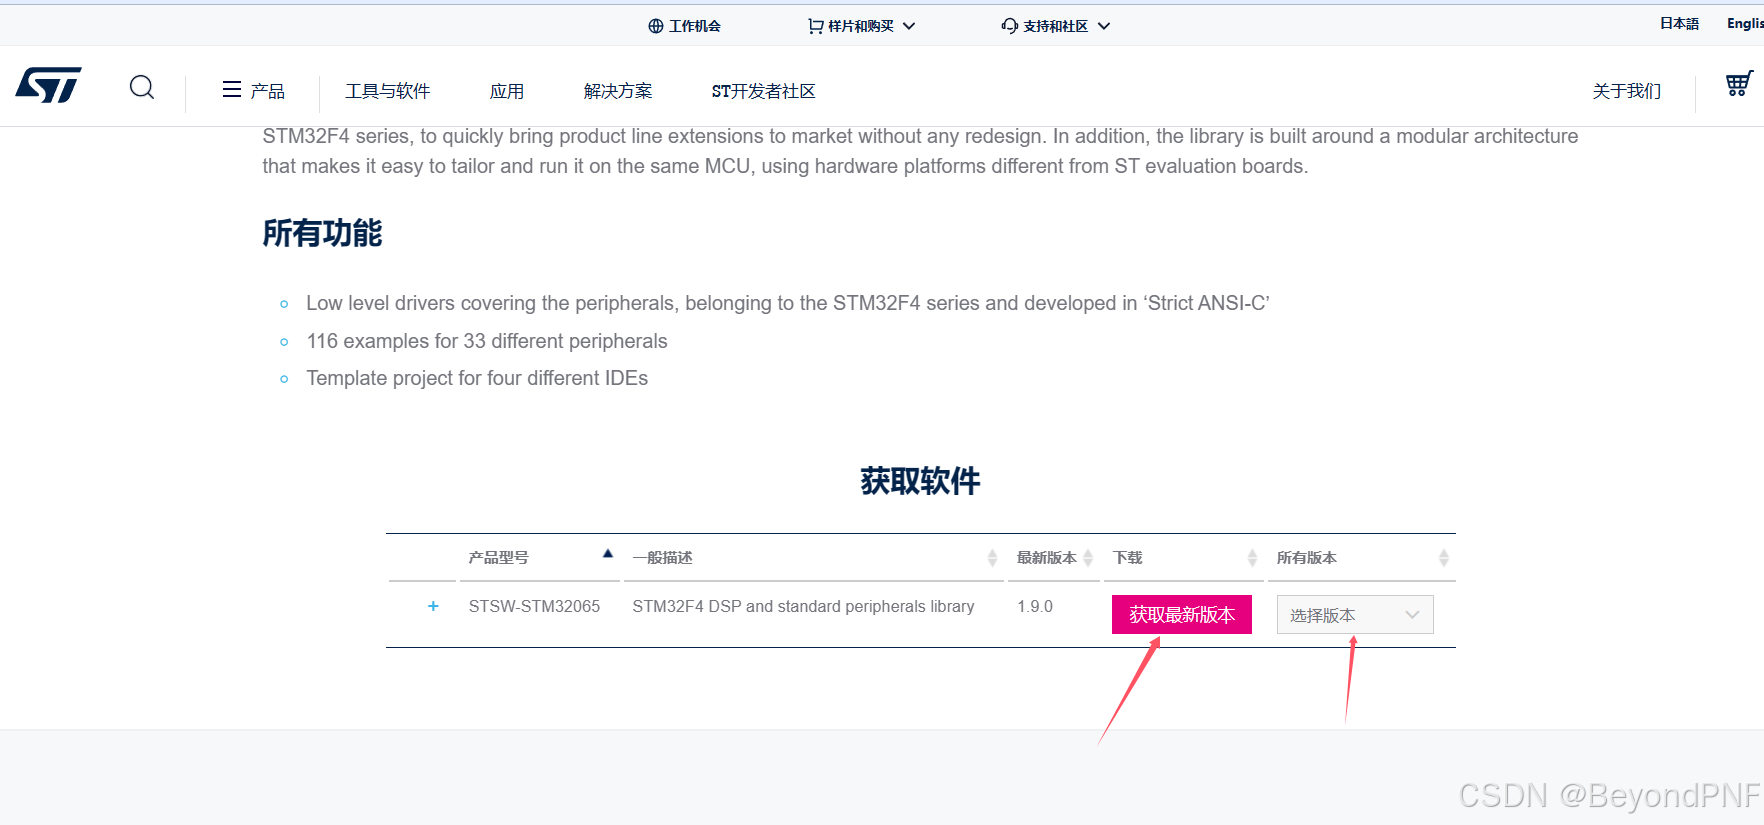Image resolution: width=1764 pixels, height=825 pixels.
Task: Click the 所有功能 heading
Action: click(x=322, y=233)
